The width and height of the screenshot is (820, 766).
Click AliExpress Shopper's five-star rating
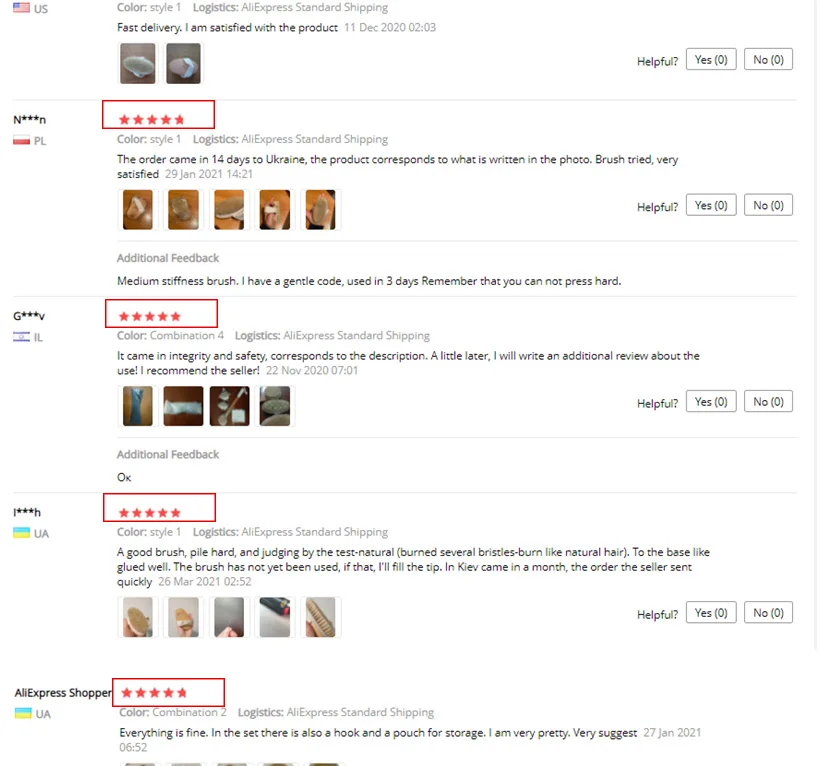tap(154, 693)
